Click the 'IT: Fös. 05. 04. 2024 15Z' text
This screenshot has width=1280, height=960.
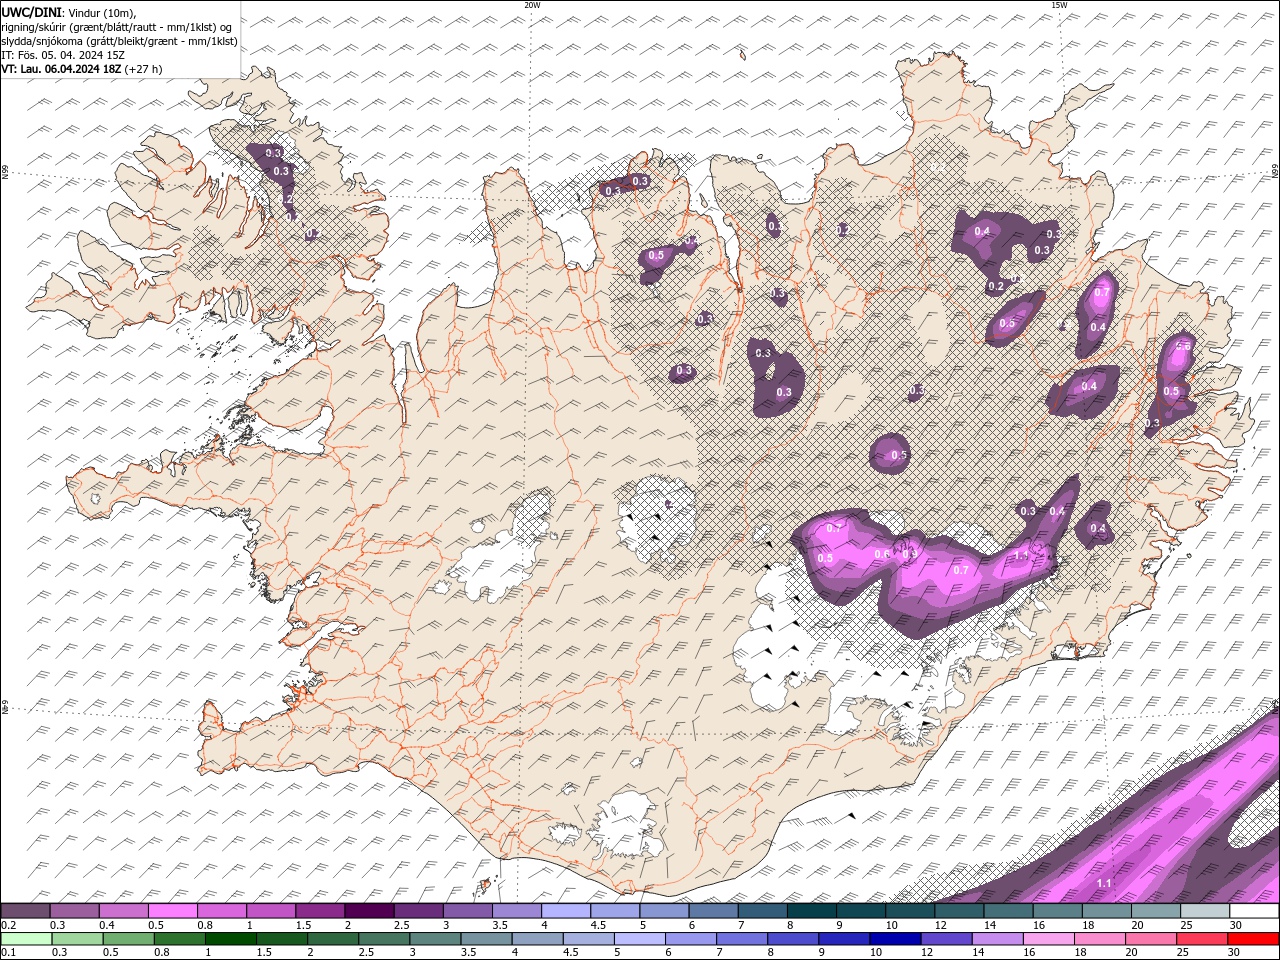point(62,55)
